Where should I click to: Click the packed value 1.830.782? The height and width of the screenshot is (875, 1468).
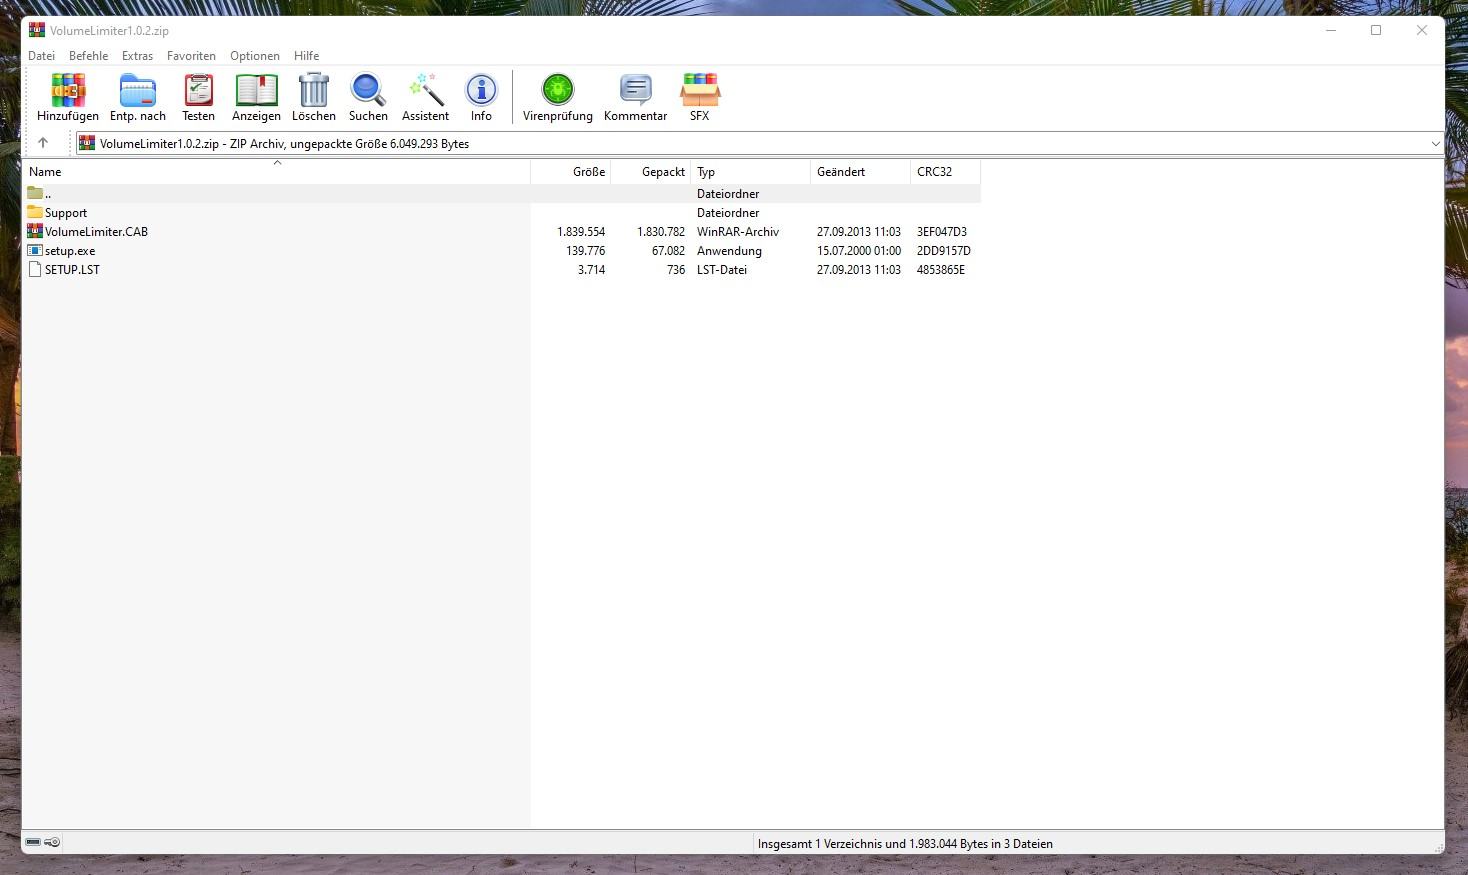tap(661, 232)
